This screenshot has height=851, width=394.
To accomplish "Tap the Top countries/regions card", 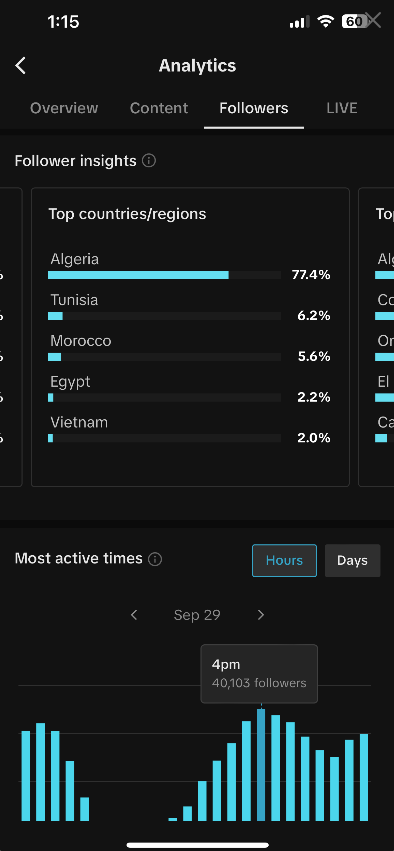I will (190, 337).
